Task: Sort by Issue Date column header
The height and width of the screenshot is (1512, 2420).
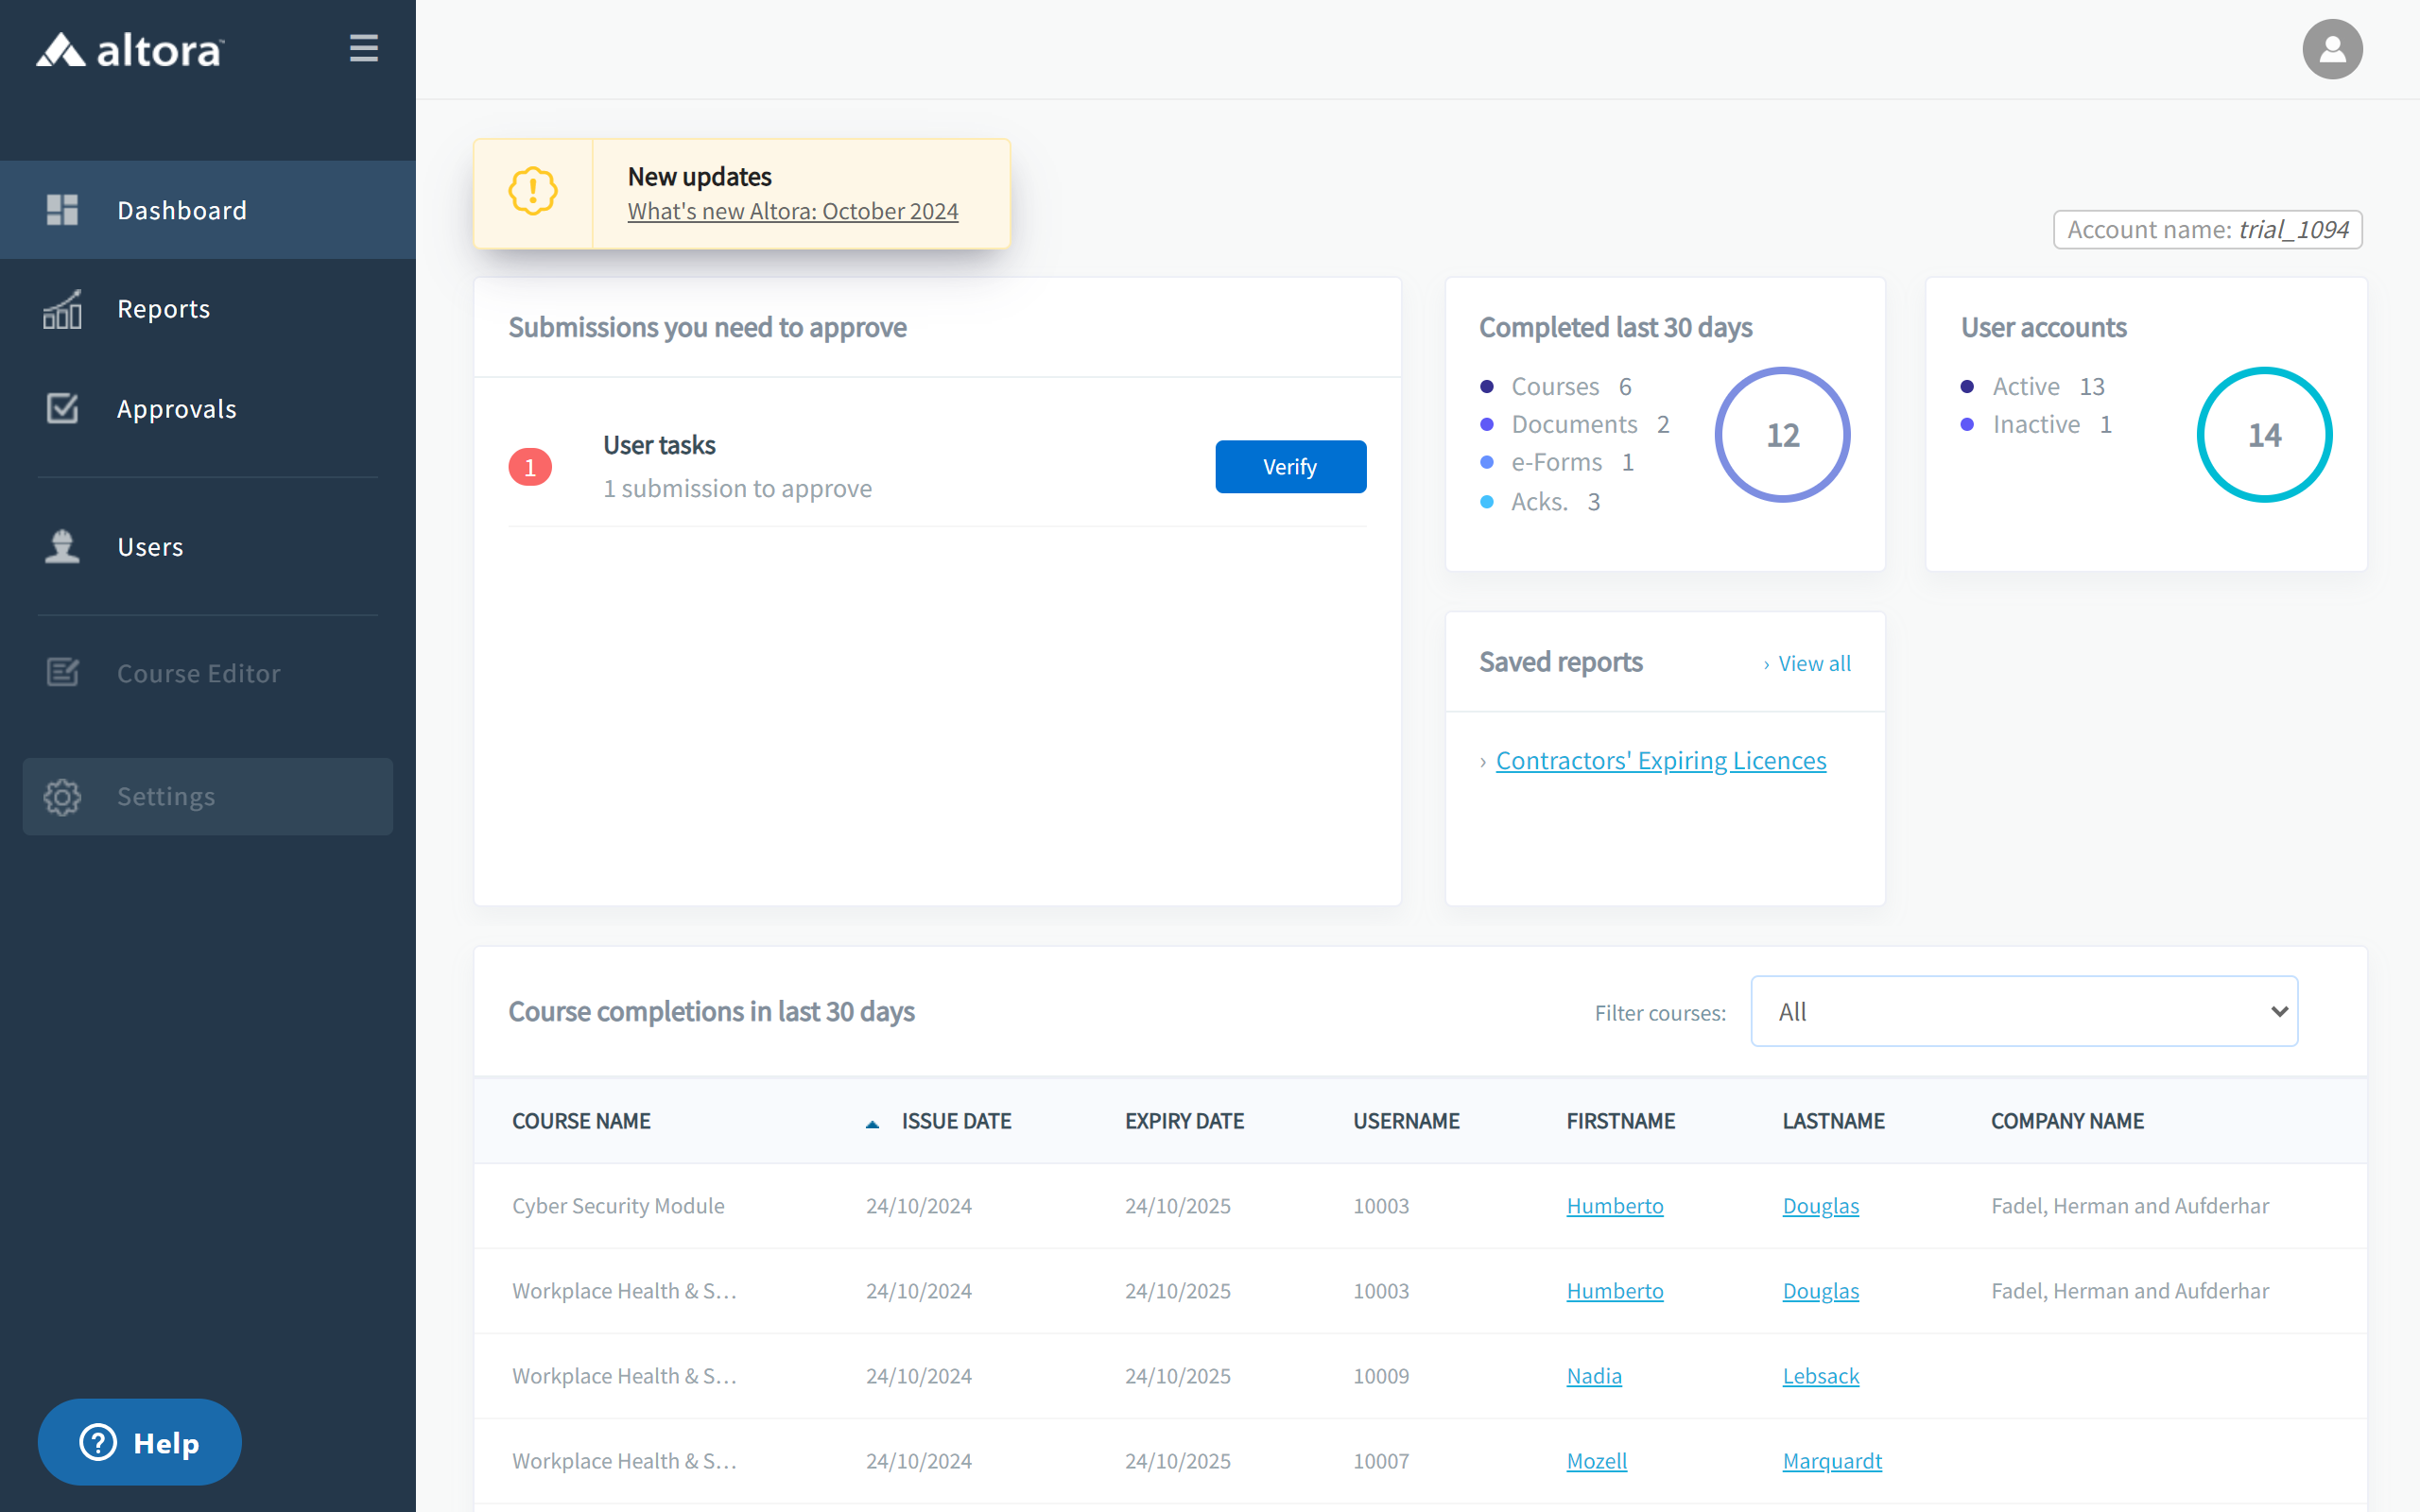Action: [956, 1121]
